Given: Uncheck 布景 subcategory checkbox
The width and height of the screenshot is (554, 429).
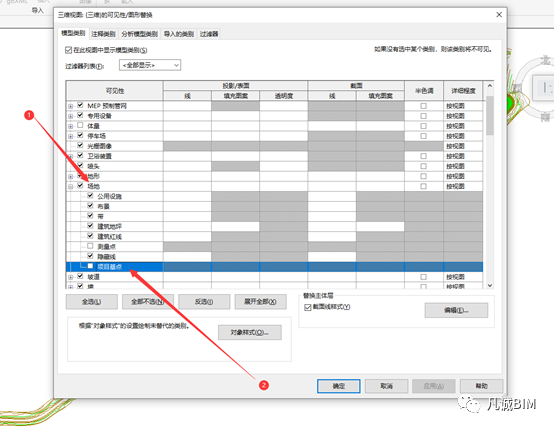Looking at the screenshot, I should (90, 206).
